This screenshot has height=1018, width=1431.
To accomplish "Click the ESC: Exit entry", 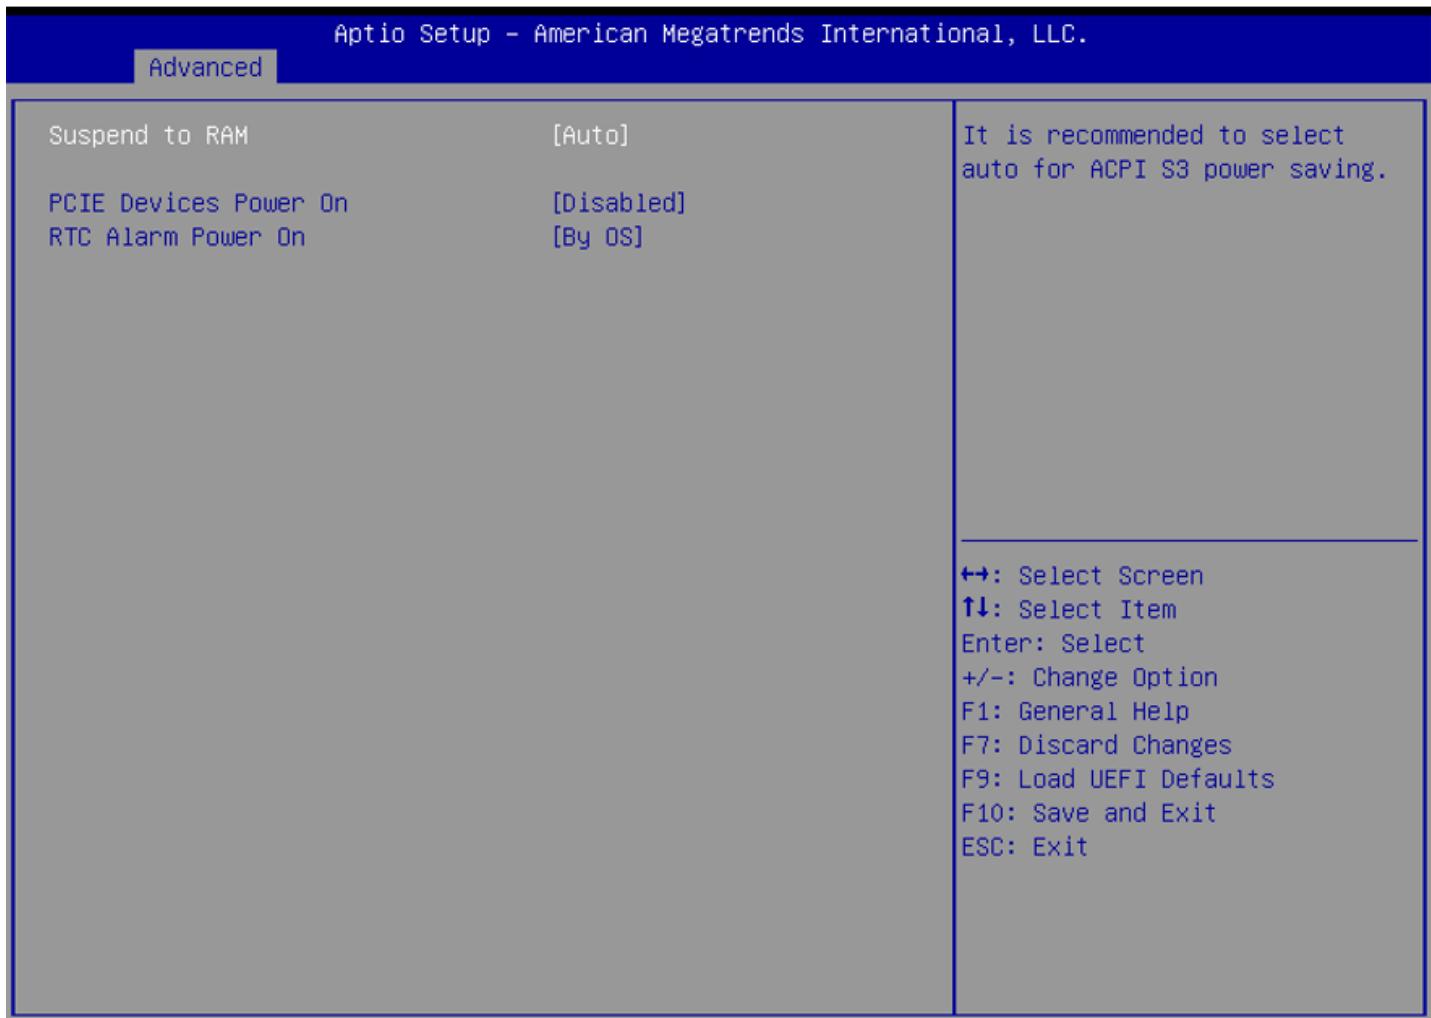I will coord(1024,847).
